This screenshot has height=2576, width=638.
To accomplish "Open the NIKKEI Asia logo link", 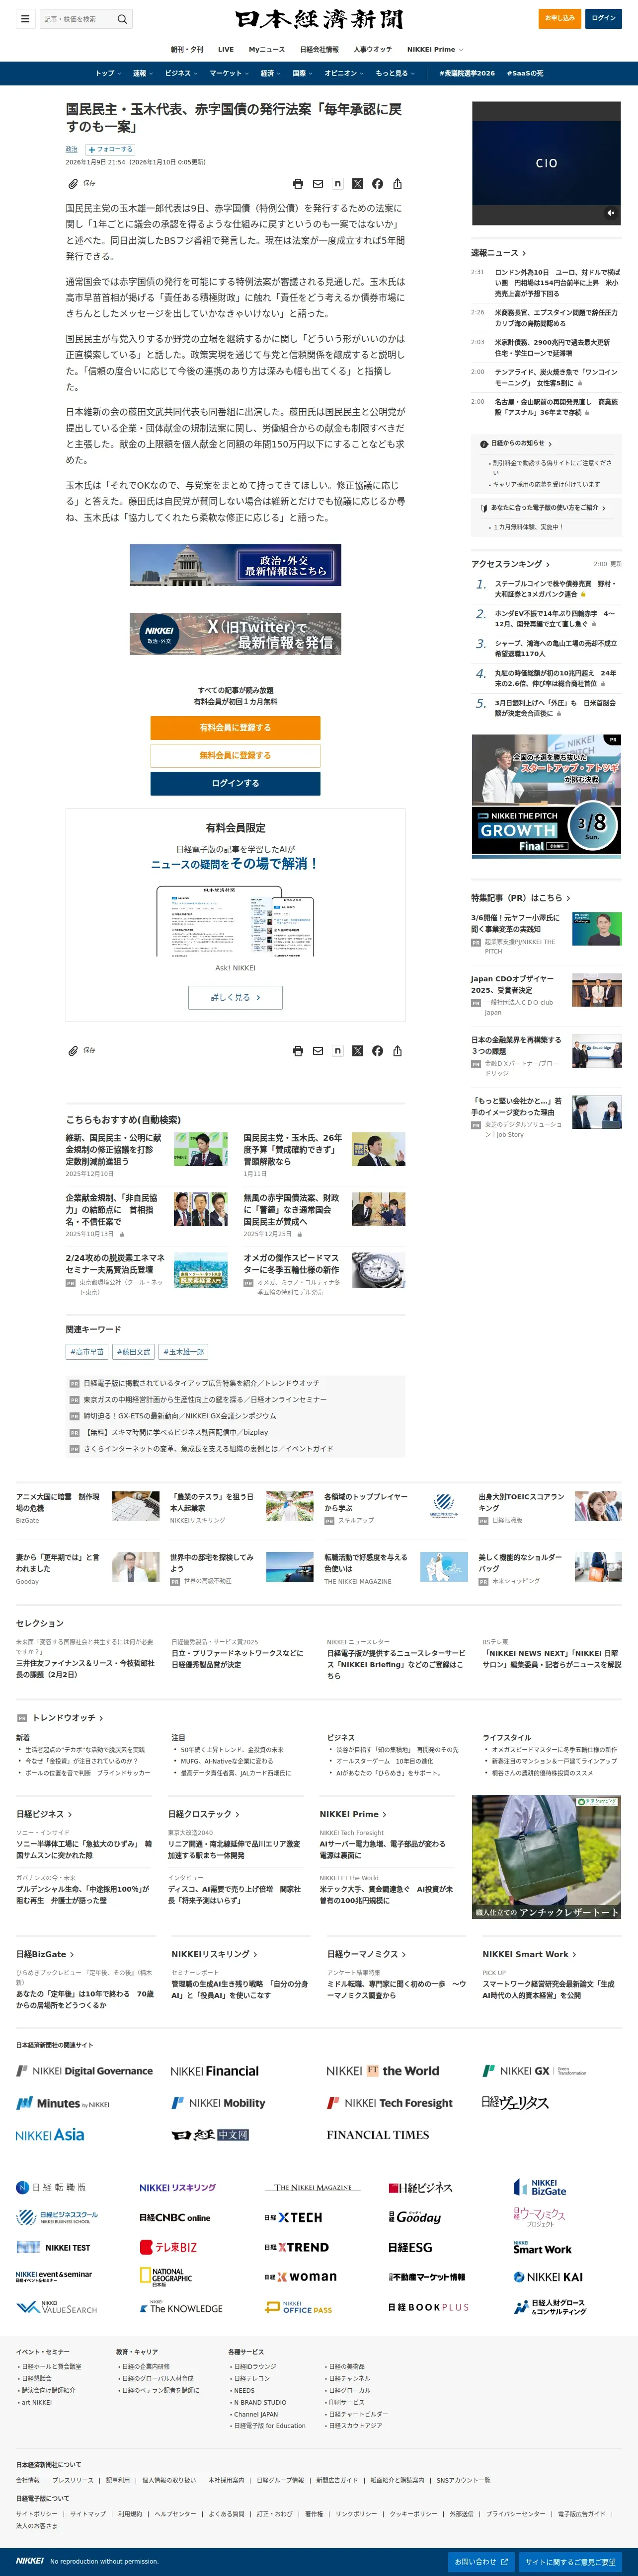I will [x=50, y=2135].
